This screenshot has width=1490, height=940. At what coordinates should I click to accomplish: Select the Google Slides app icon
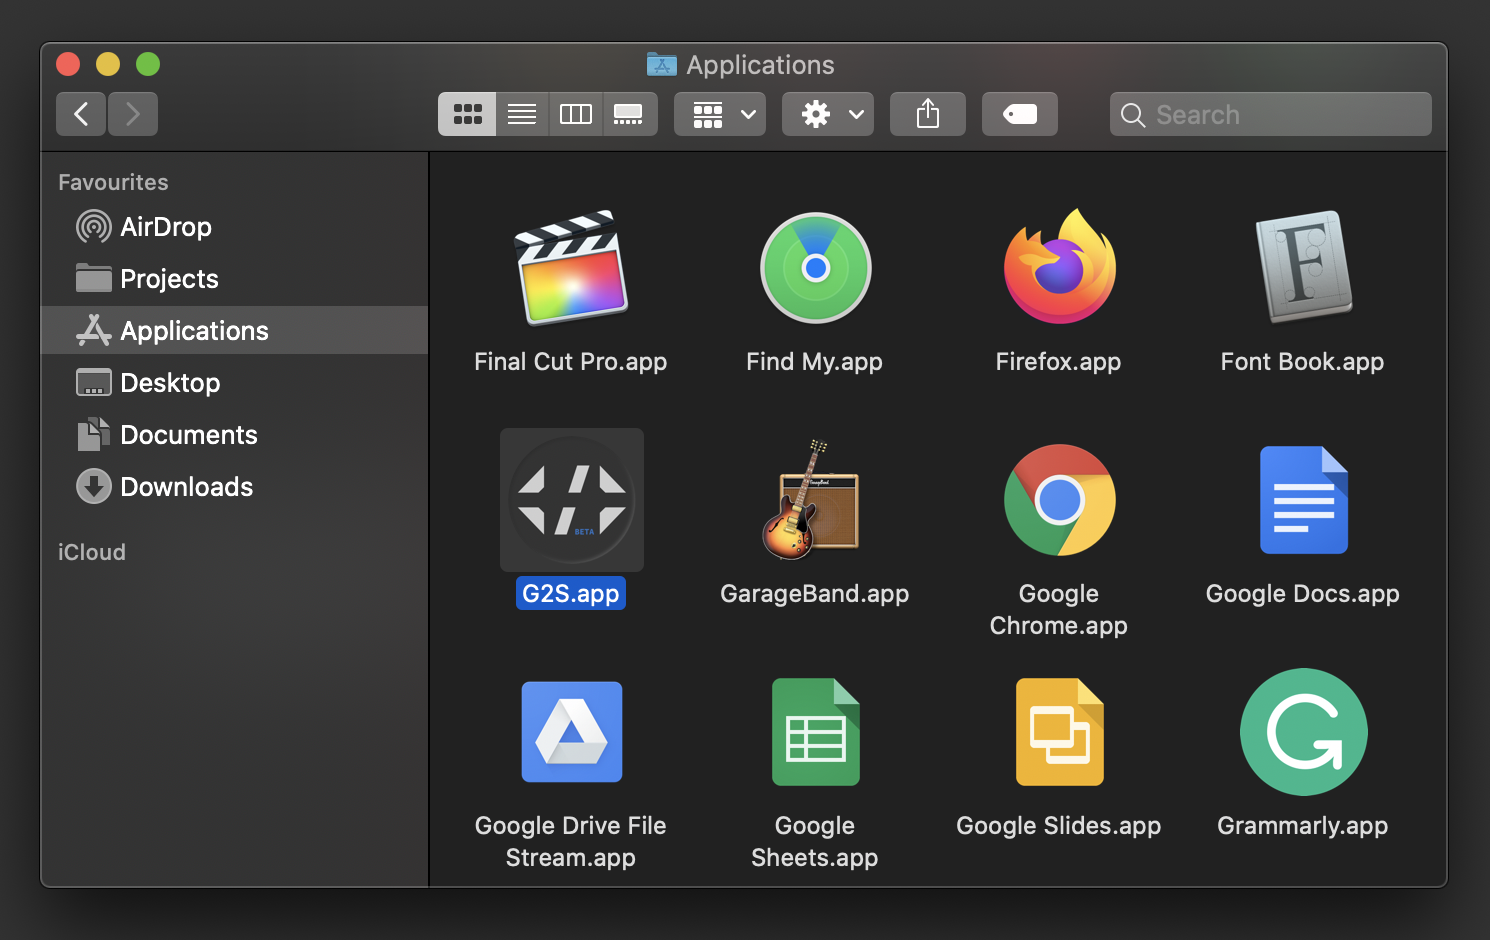click(x=1059, y=731)
